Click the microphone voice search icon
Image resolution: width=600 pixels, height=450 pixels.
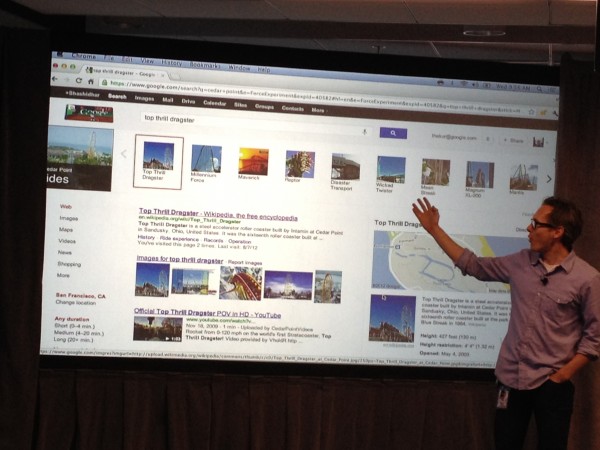(364, 132)
